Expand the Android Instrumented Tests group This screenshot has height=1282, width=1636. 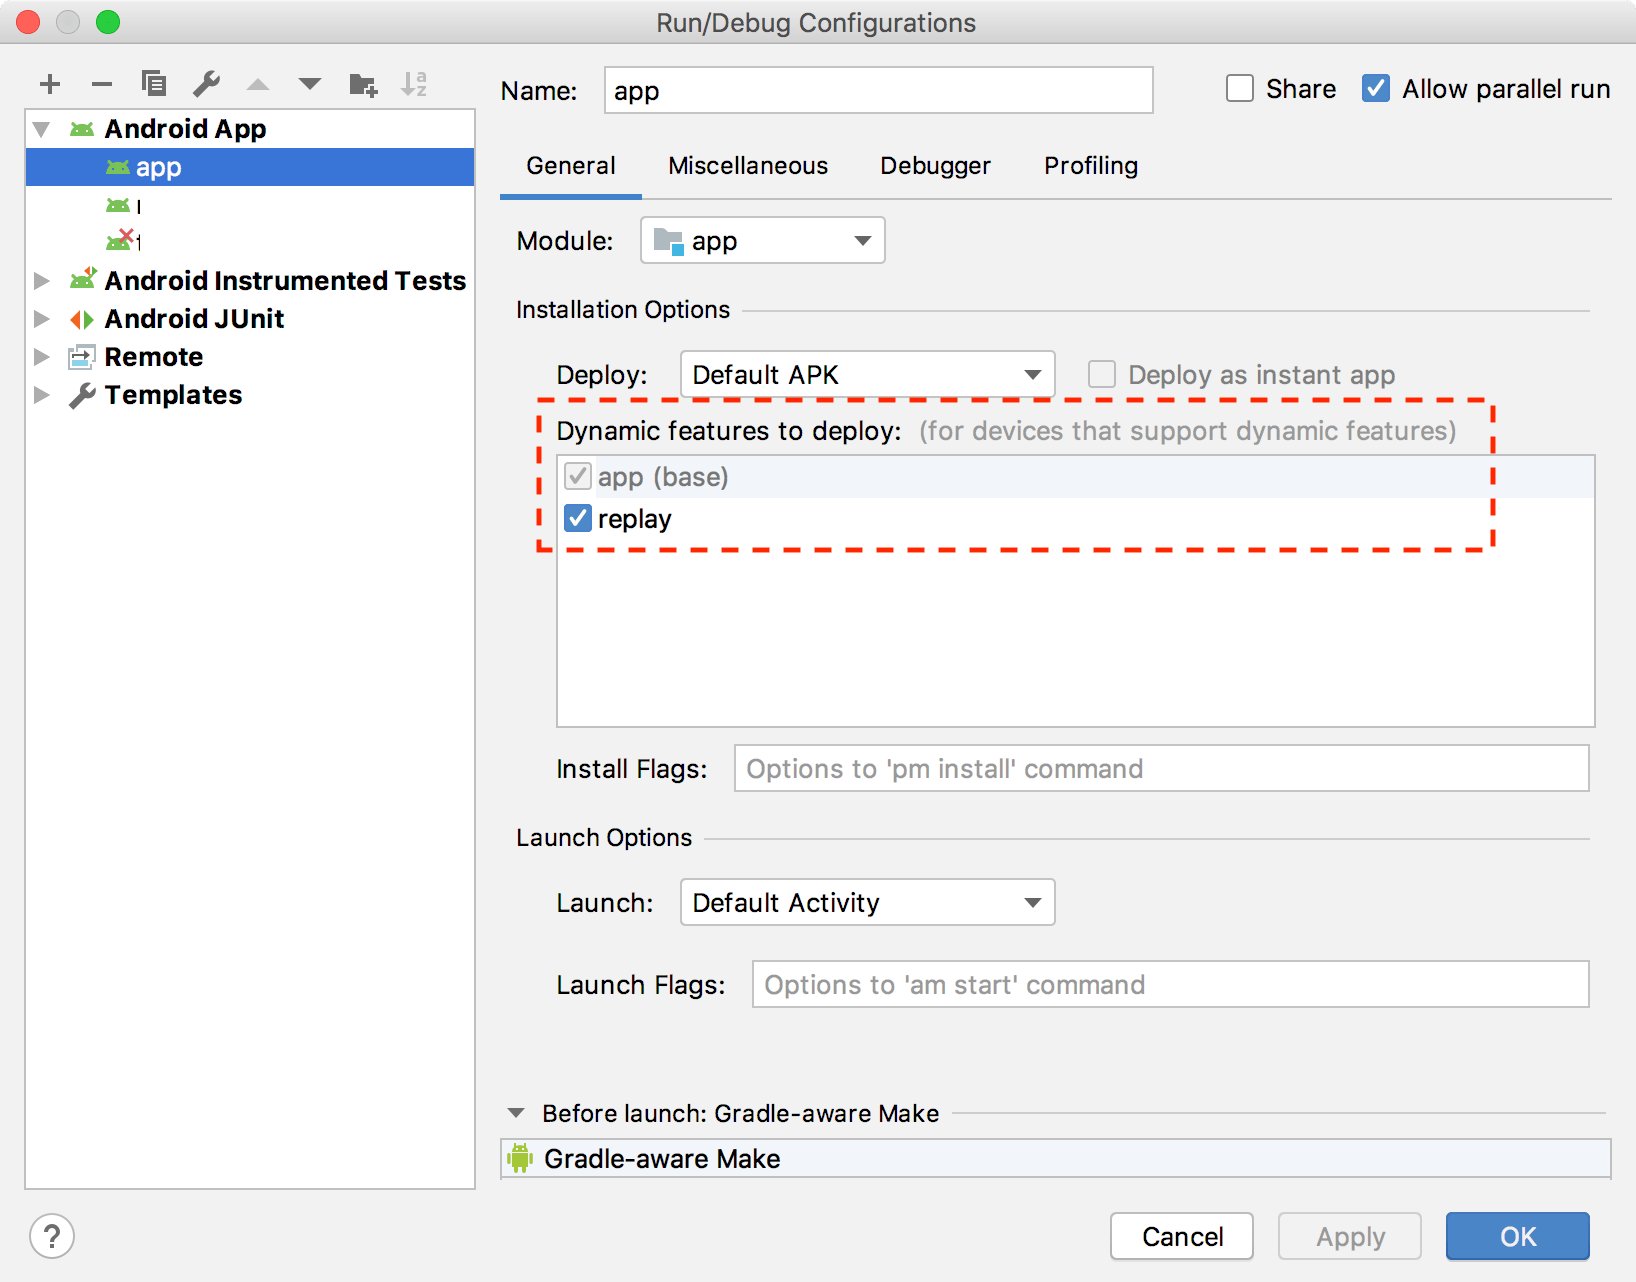click(42, 281)
